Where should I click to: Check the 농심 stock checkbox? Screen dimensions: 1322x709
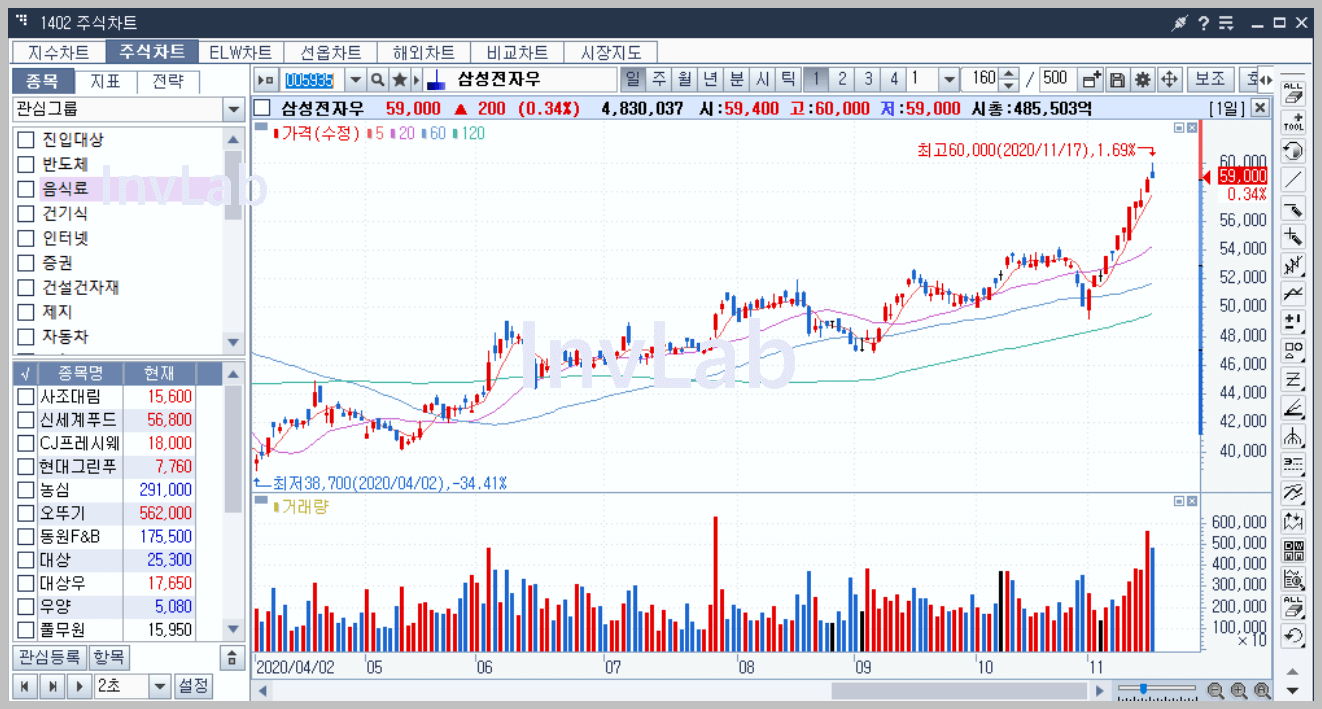26,490
